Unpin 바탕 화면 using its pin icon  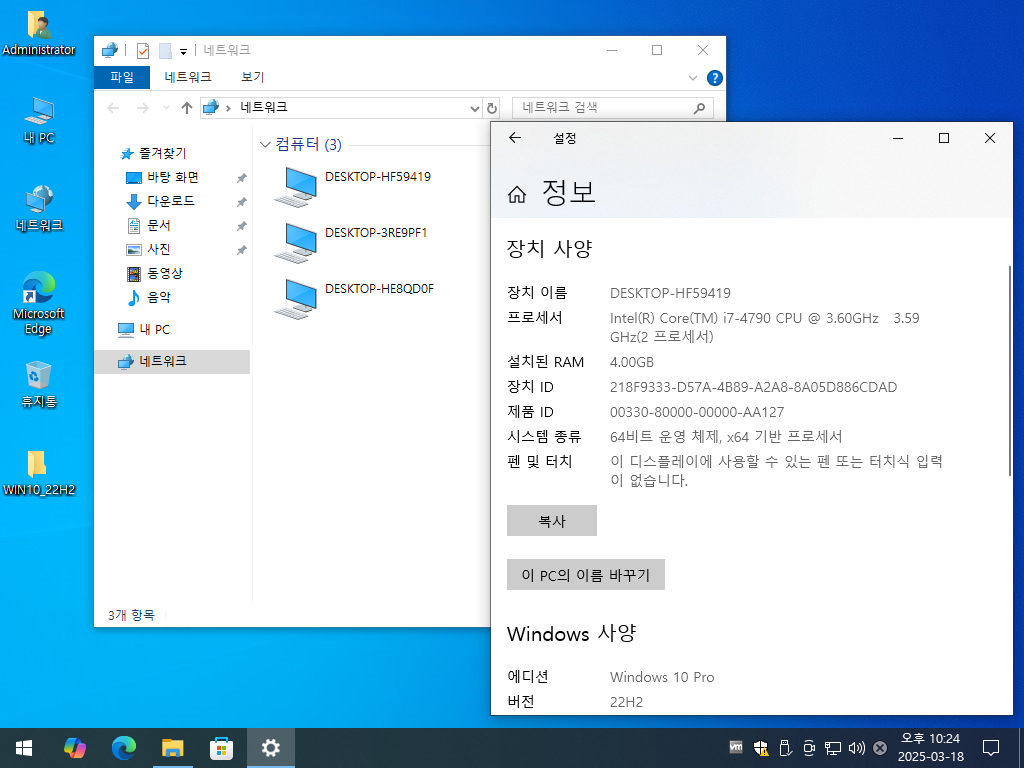click(x=241, y=178)
